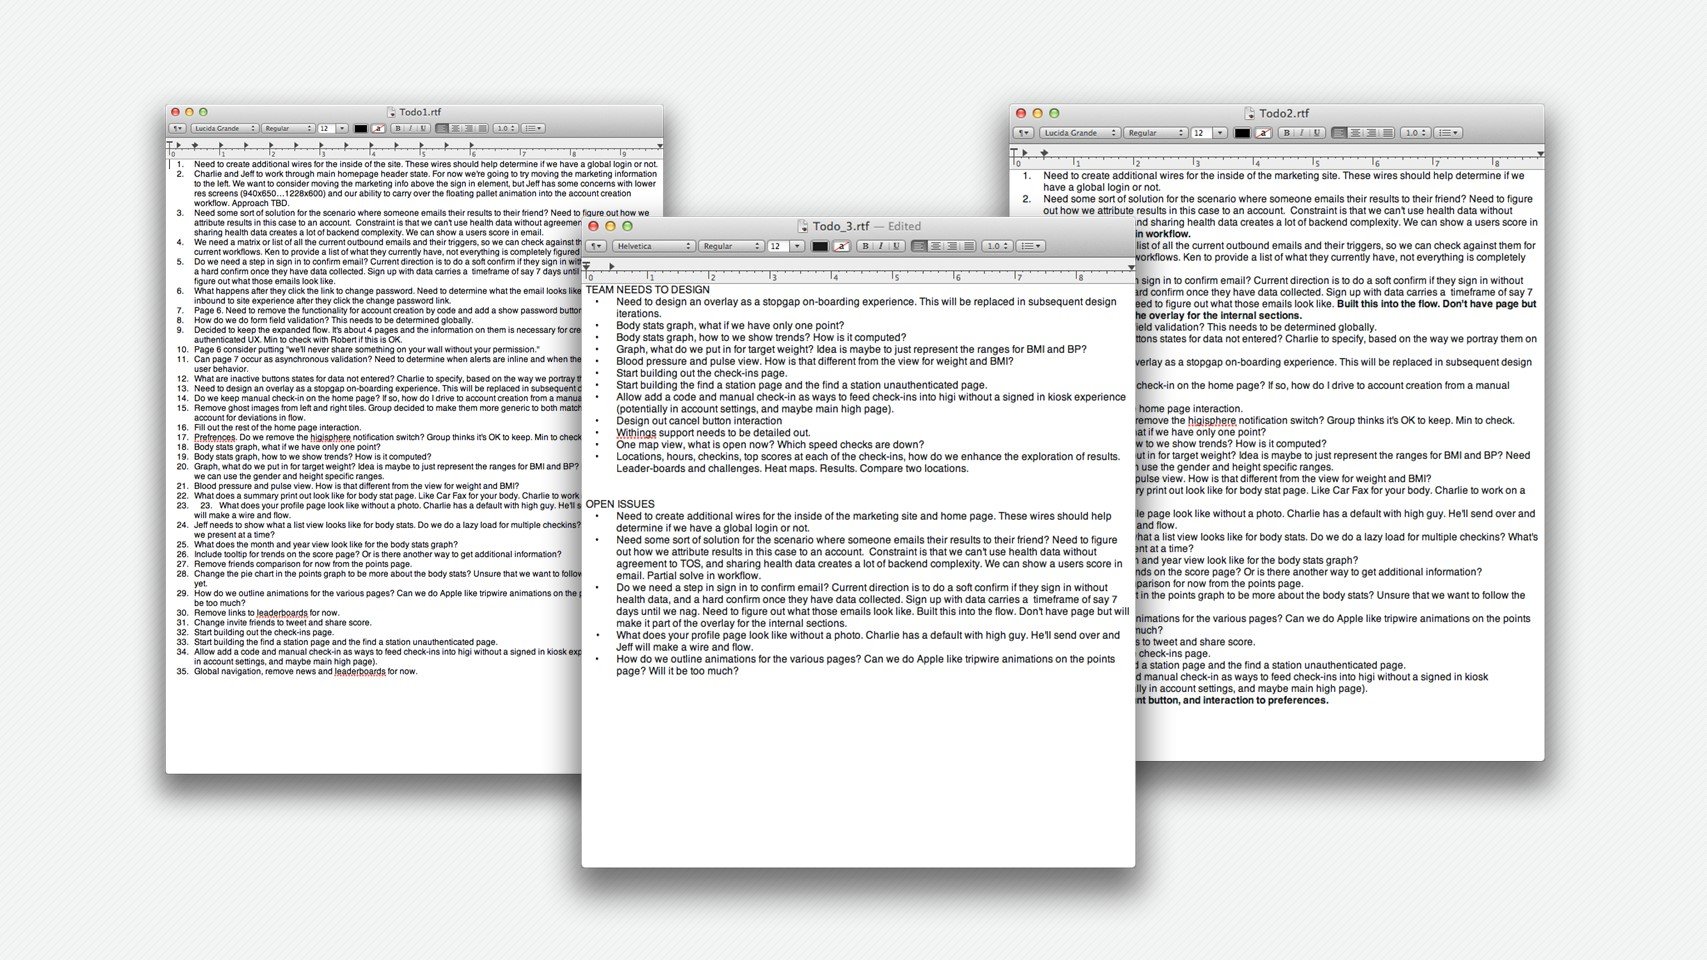Image resolution: width=1707 pixels, height=960 pixels.
Task: Open list bullets dropdown in Todo_3.rtf
Action: [1031, 246]
